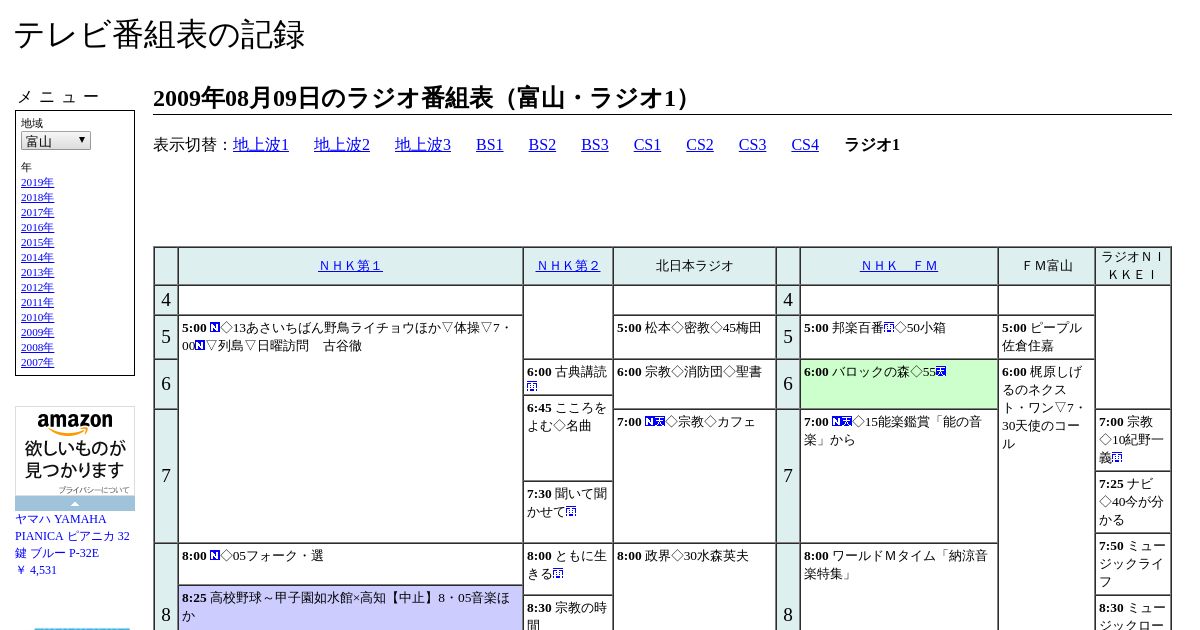Click the ラジオＮＩＫＫＥＩ column header
Image resolution: width=1200 pixels, height=630 pixels.
point(1133,266)
